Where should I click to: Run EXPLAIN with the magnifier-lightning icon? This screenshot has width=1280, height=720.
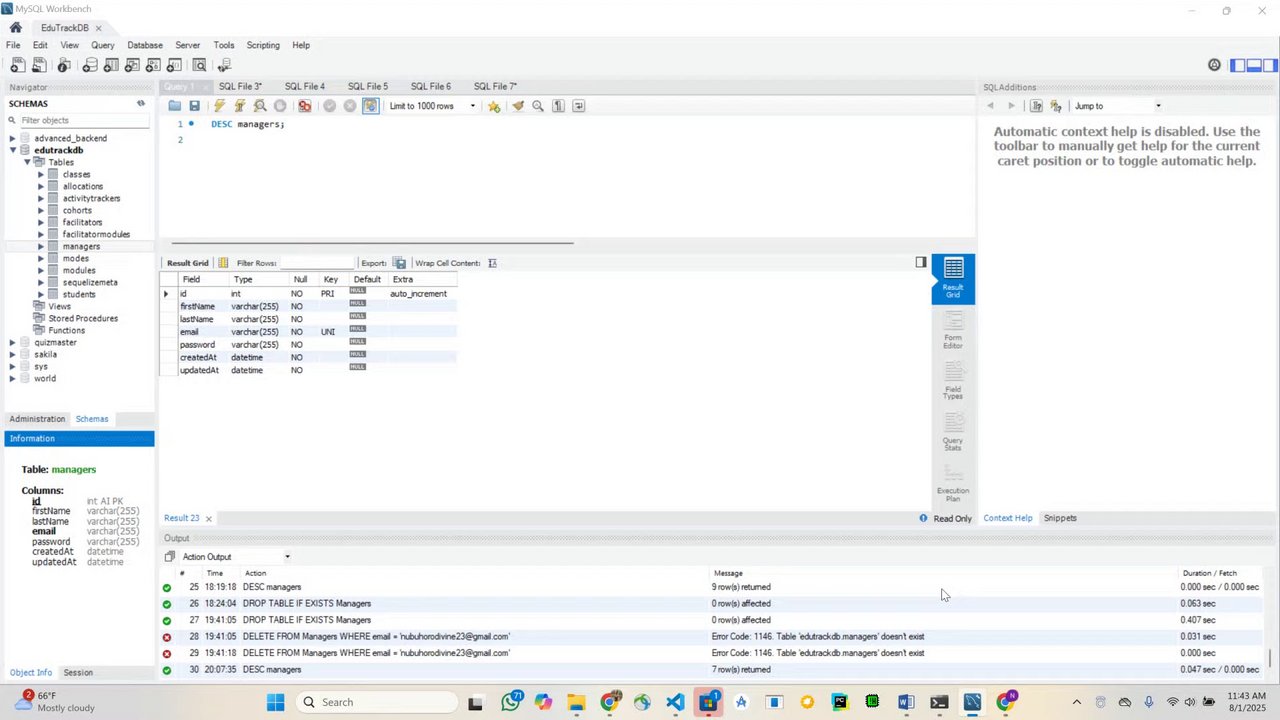(x=260, y=106)
